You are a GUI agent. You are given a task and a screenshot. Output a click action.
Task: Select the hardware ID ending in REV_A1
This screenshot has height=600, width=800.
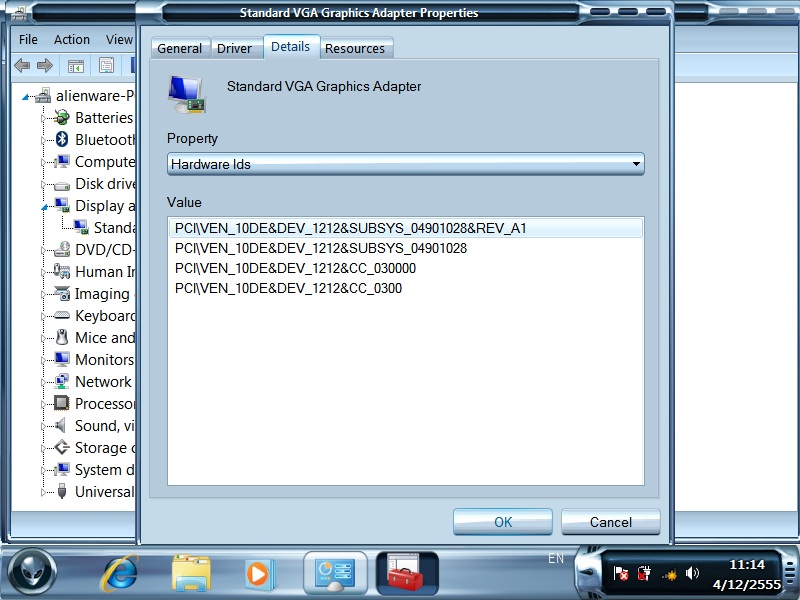(x=406, y=228)
